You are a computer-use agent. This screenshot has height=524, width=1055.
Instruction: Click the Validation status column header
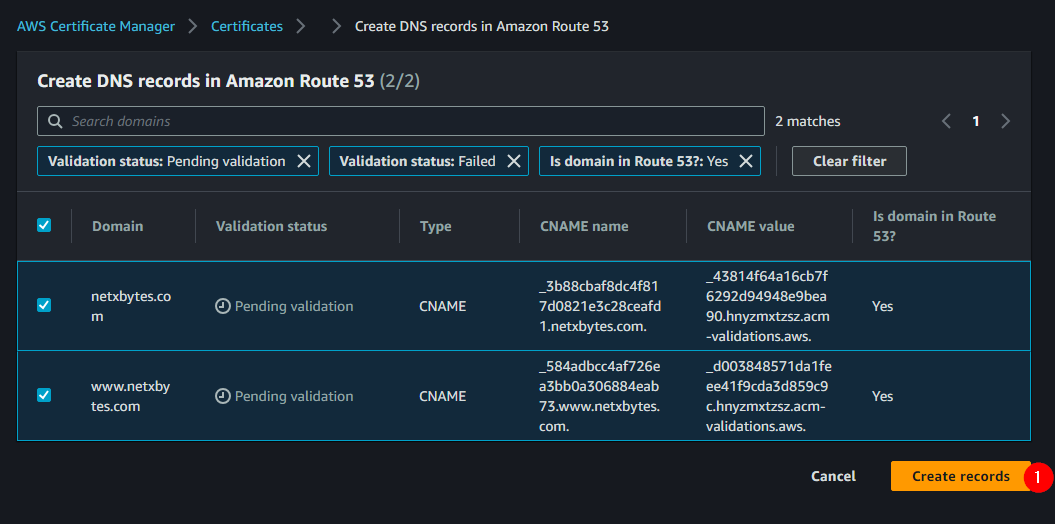coord(271,226)
